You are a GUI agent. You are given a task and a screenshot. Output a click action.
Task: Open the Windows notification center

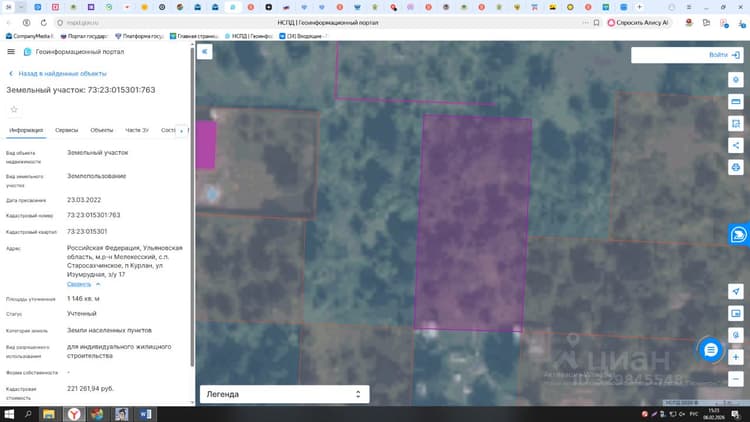coord(736,414)
